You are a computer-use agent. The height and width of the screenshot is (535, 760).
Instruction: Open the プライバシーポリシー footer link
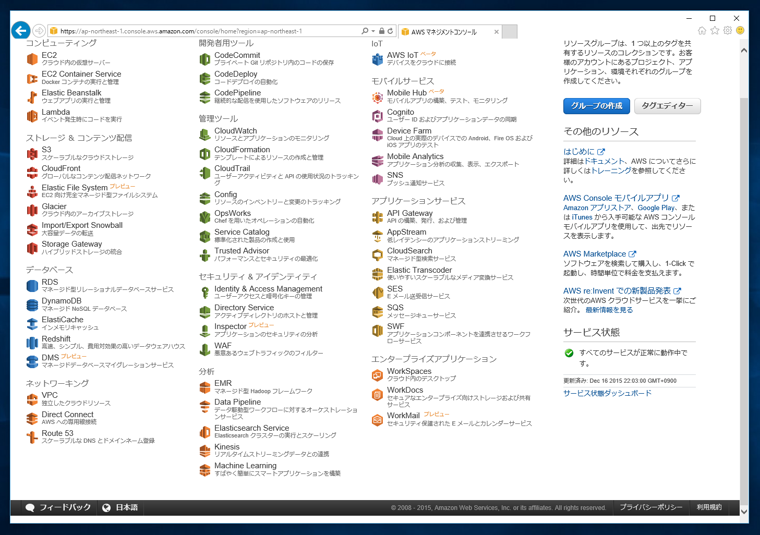pyautogui.click(x=651, y=507)
